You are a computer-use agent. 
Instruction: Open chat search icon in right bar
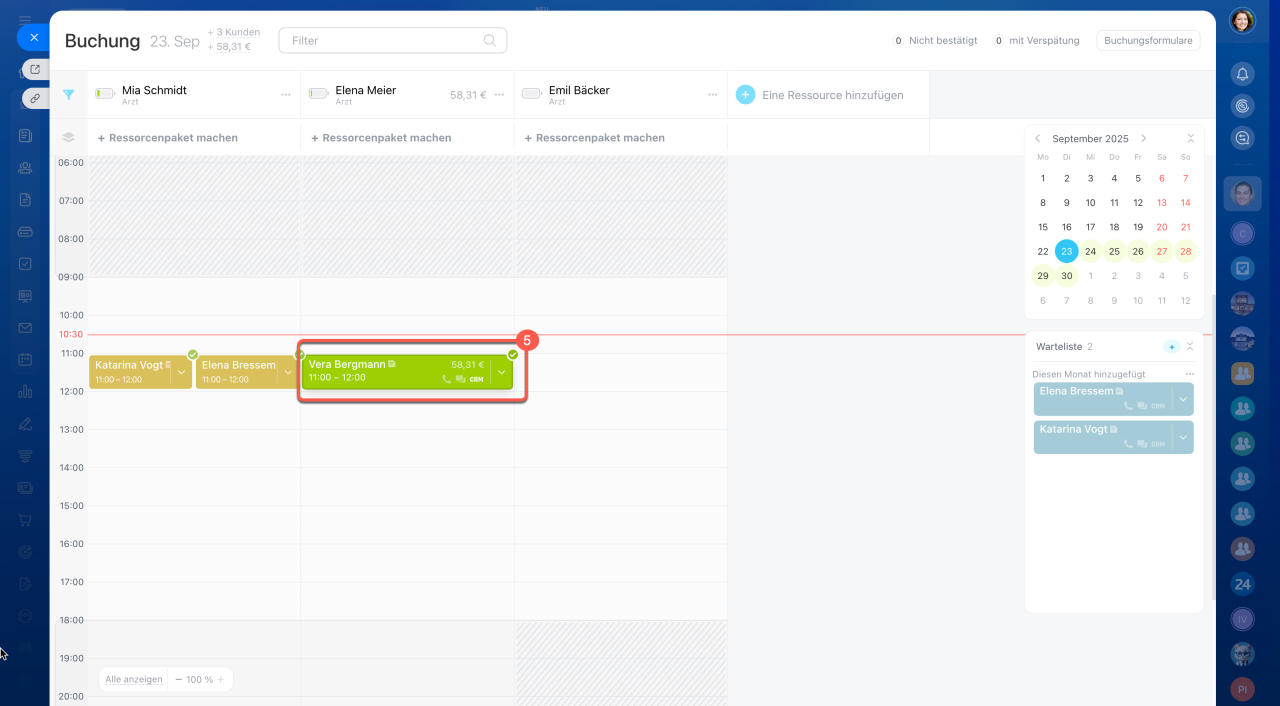pos(1242,139)
